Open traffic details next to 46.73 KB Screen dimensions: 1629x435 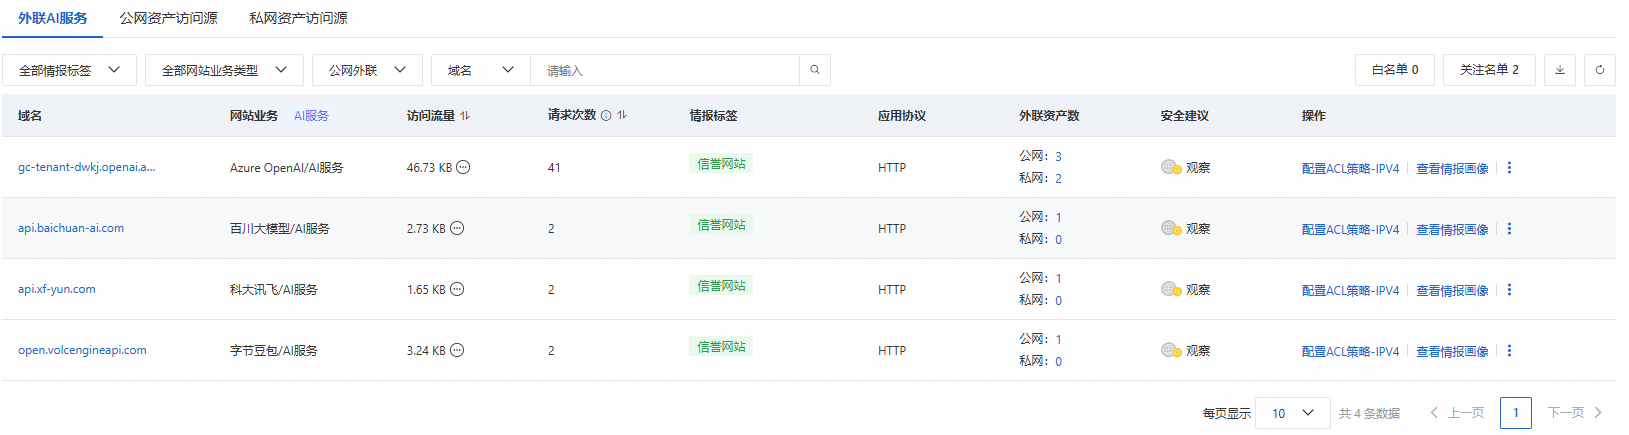463,168
